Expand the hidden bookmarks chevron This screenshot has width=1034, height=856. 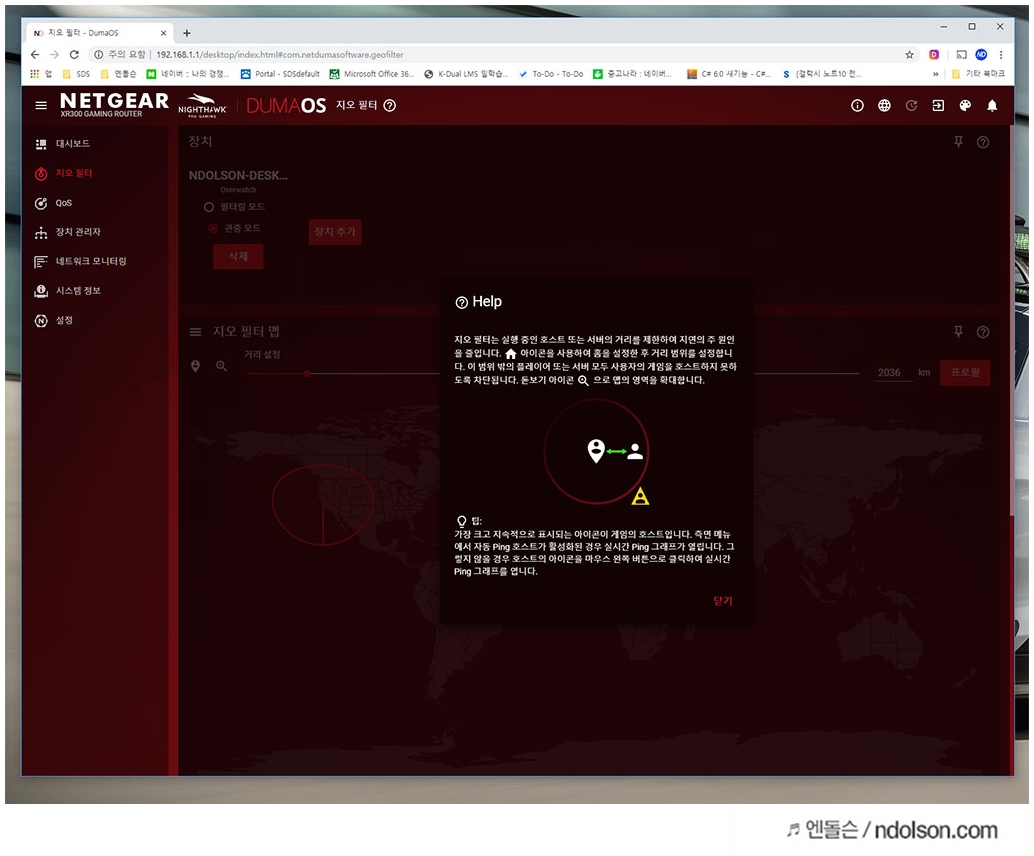tap(936, 74)
